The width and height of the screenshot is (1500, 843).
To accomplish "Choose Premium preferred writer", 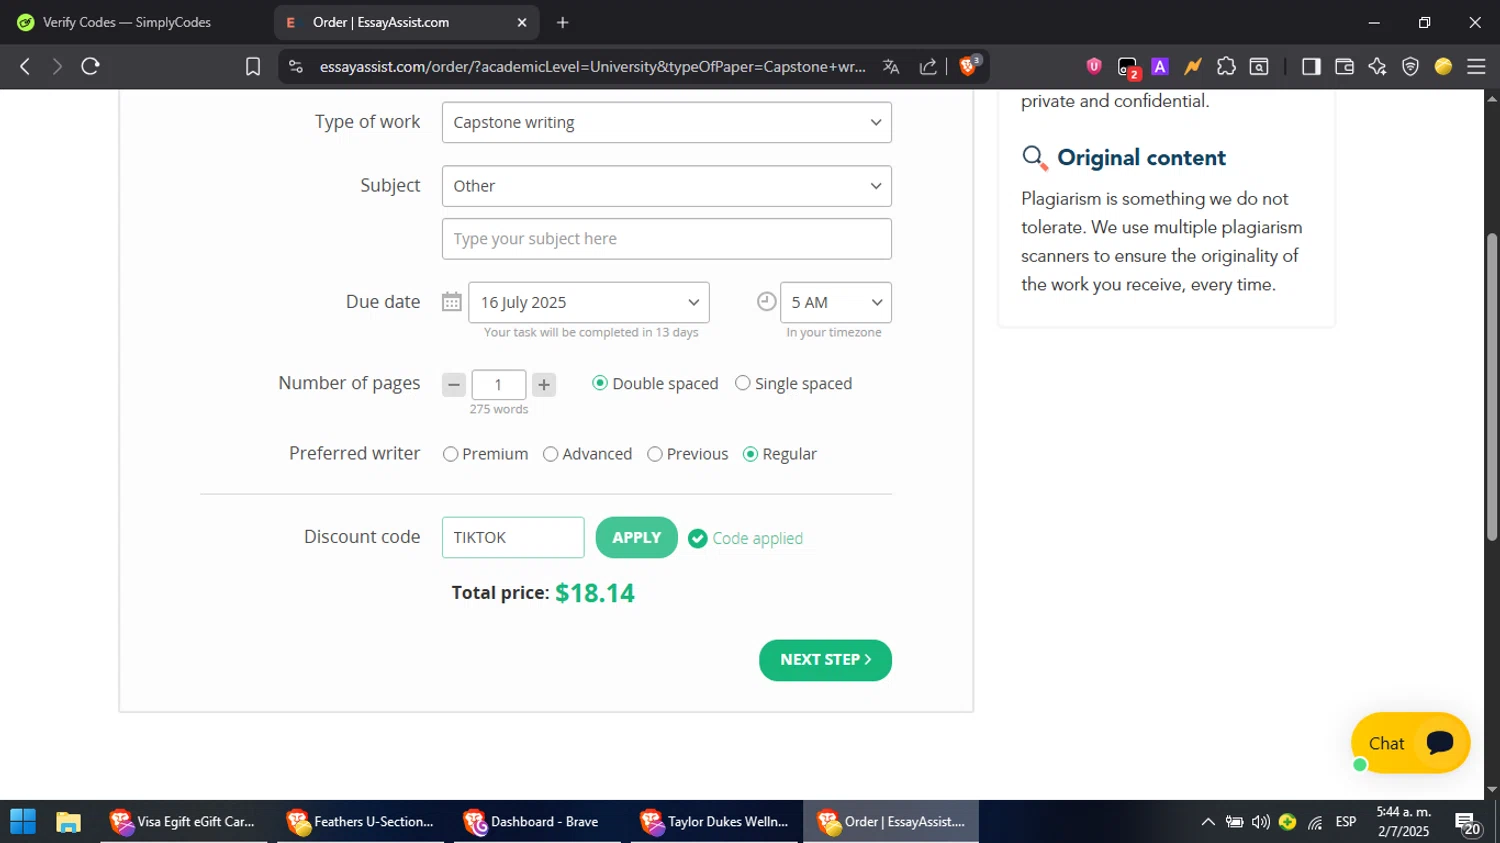I will [x=485, y=454].
